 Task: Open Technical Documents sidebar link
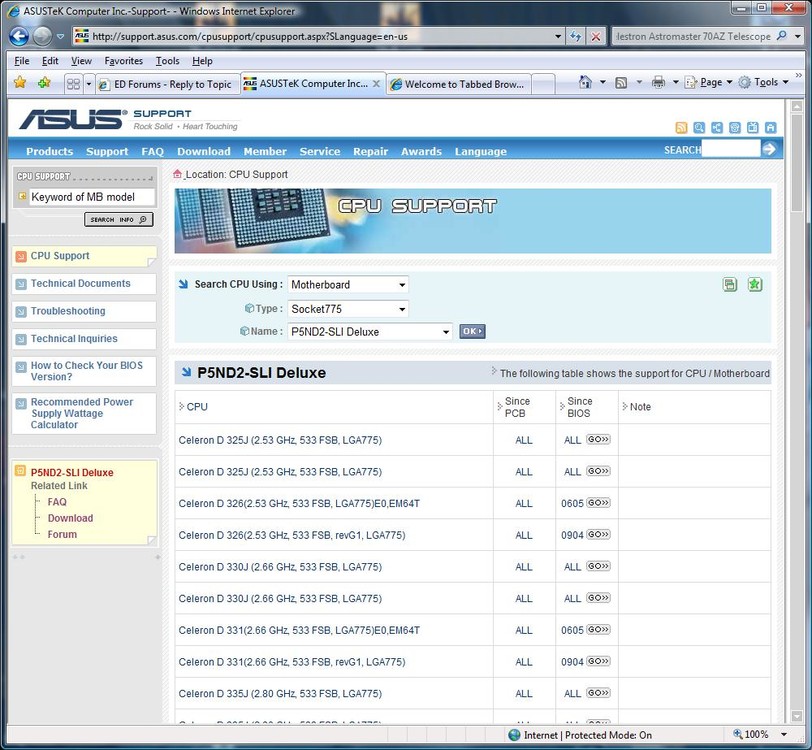(80, 283)
